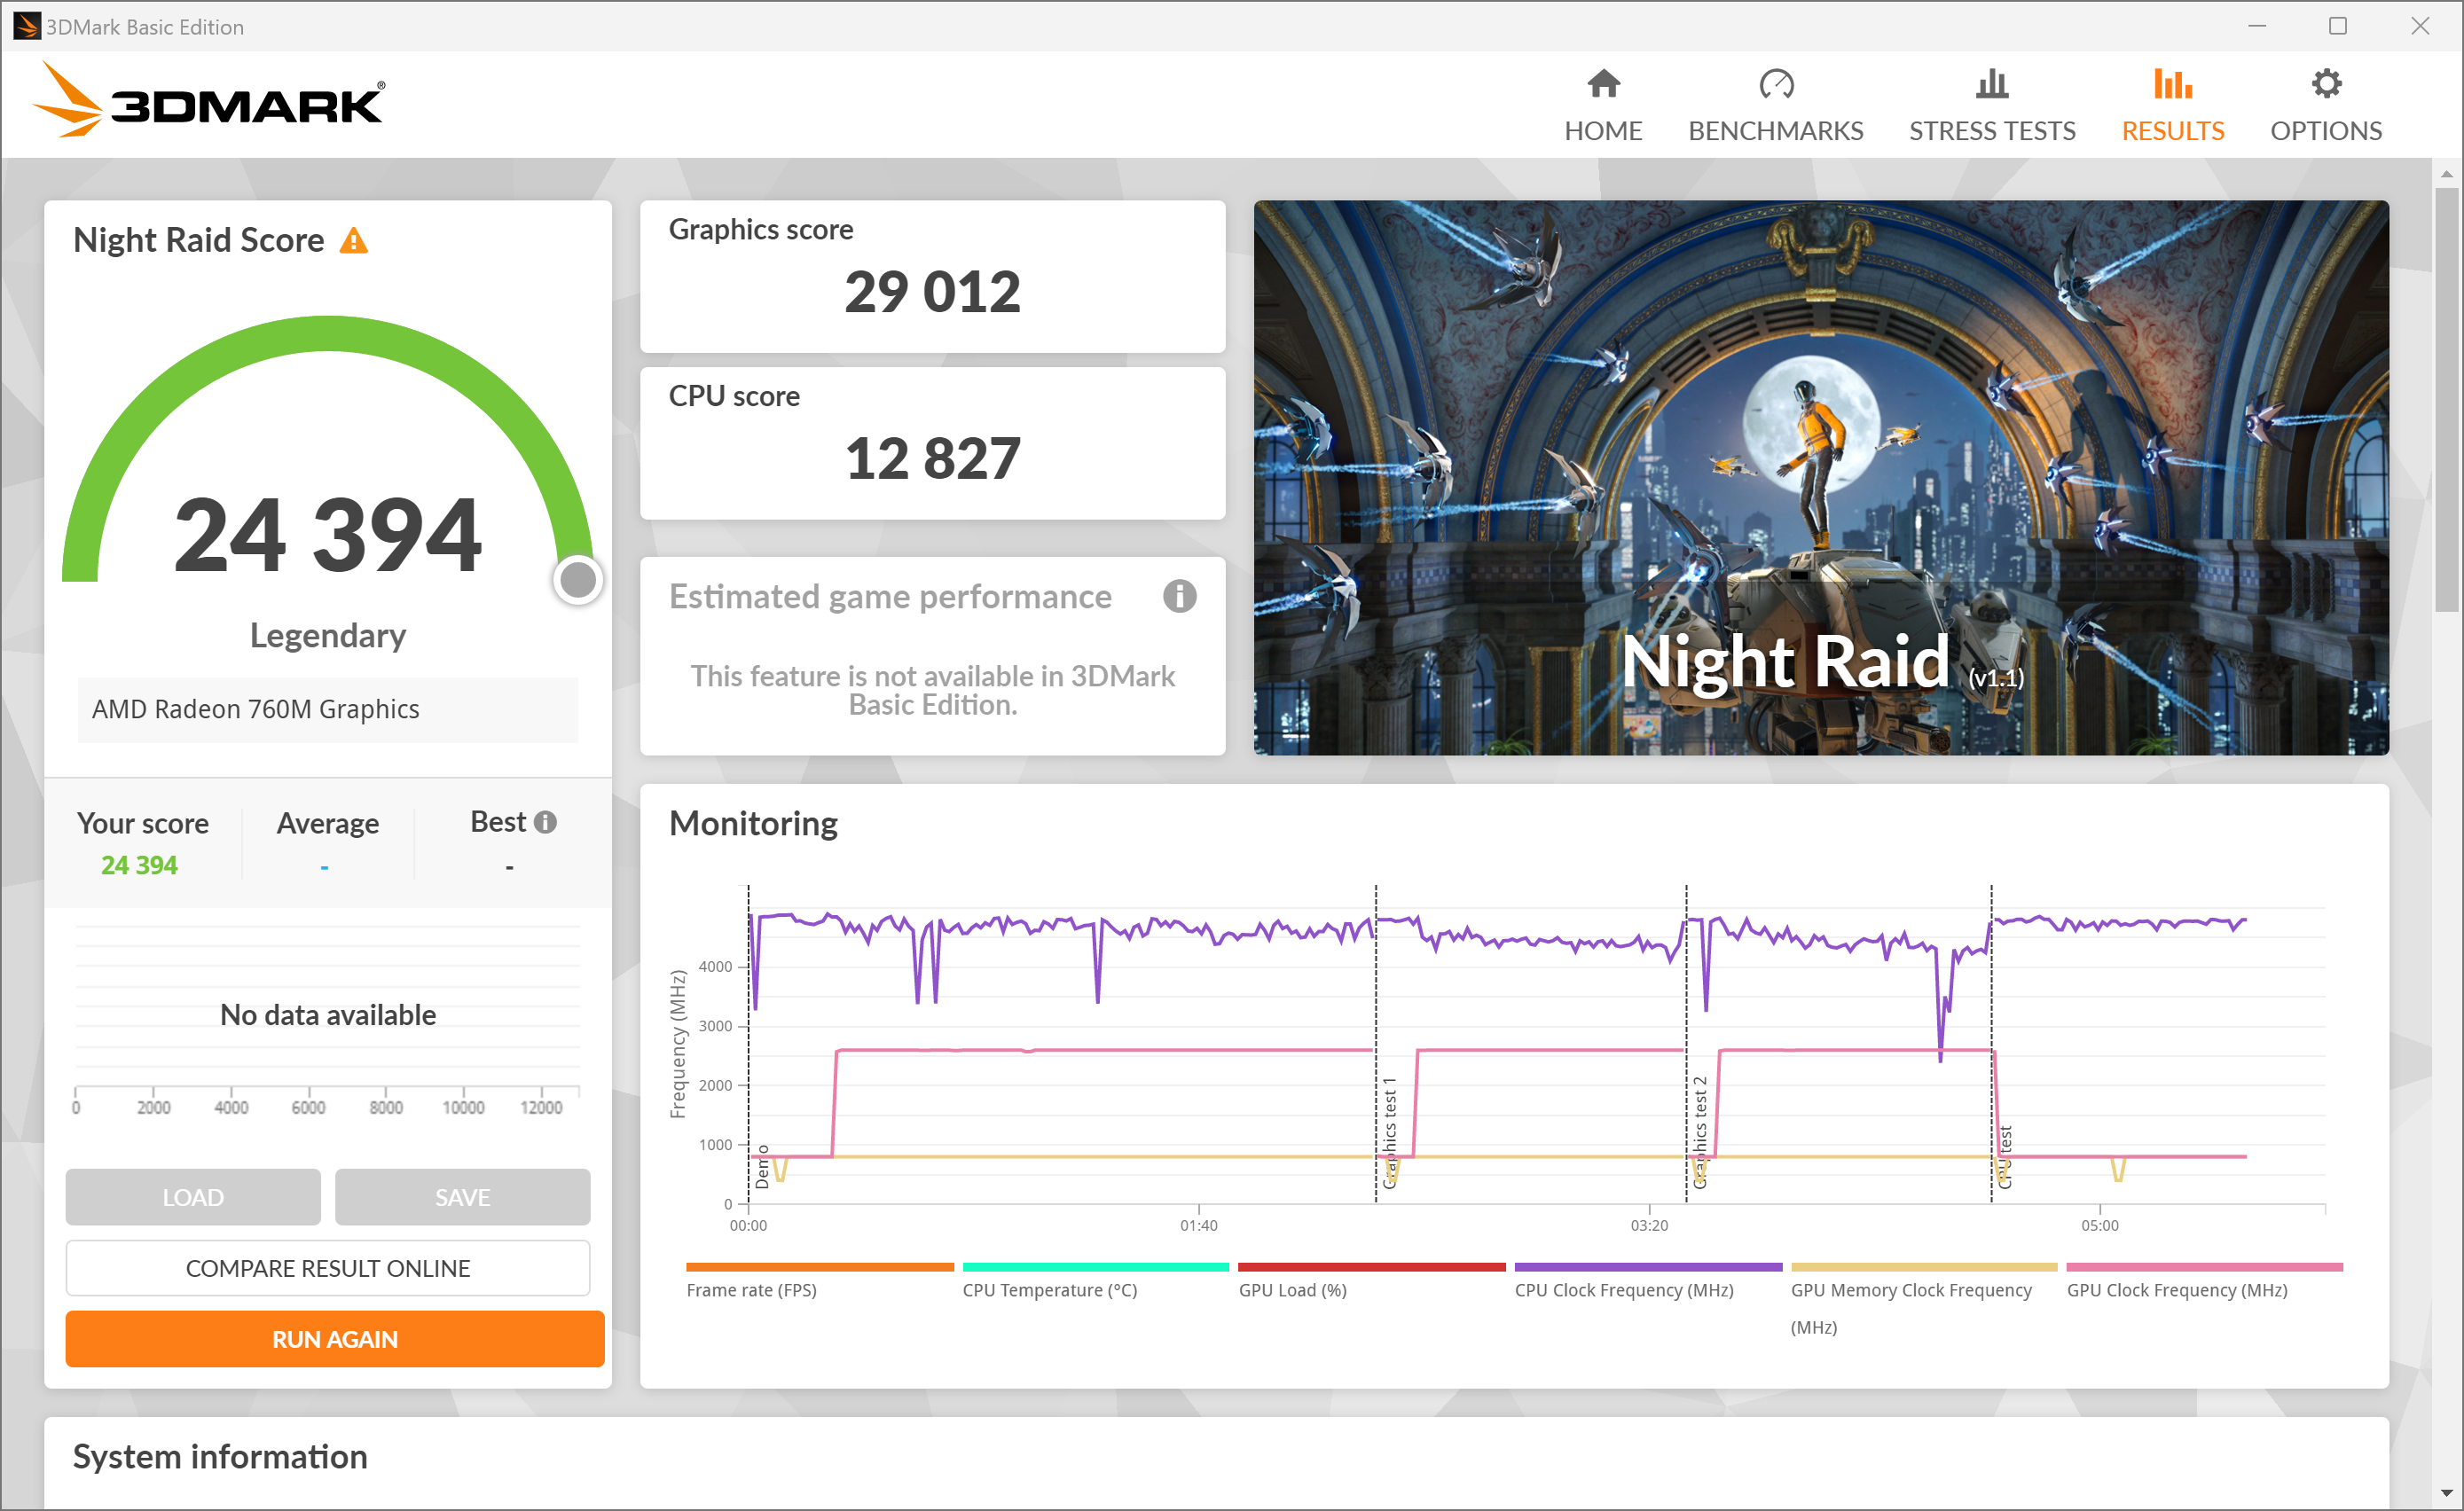
Task: Select the BENCHMARKS tab label
Action: (x=1775, y=131)
